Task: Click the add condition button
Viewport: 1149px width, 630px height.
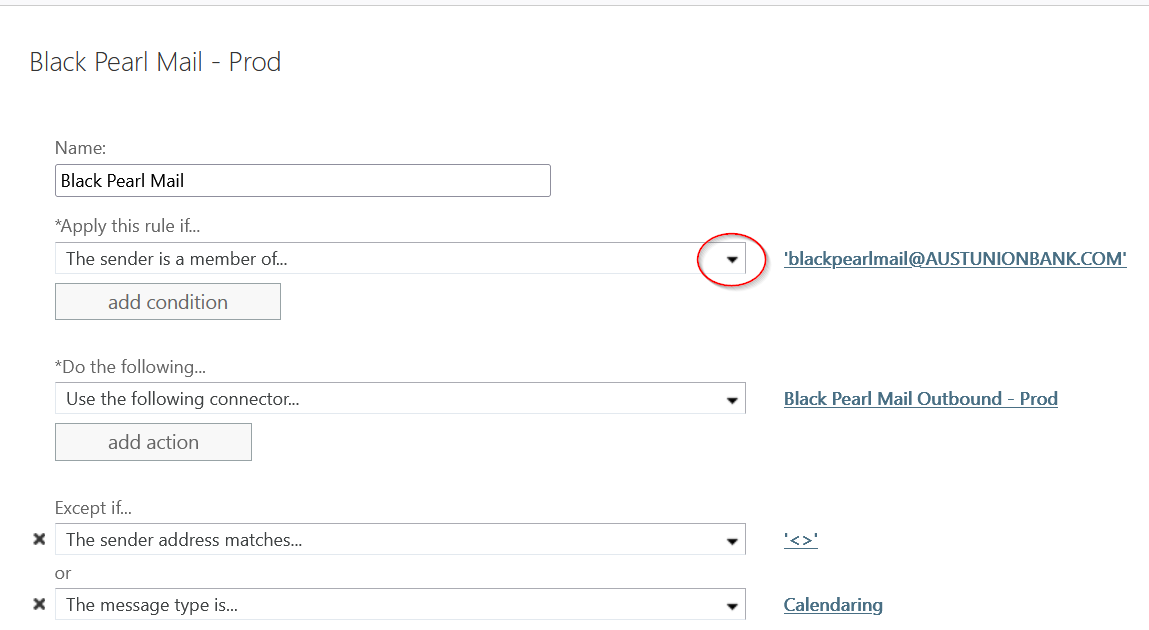Action: [168, 302]
